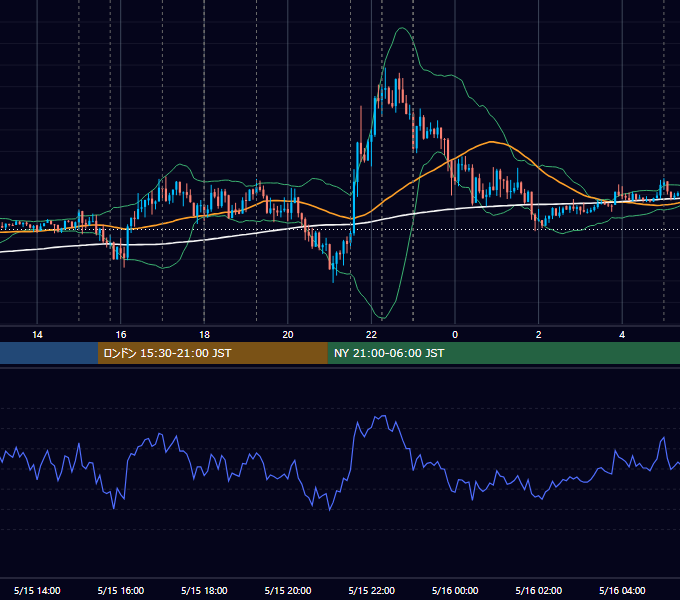
Task: Click the white dotted horizontal price line
Action: [x=340, y=229]
